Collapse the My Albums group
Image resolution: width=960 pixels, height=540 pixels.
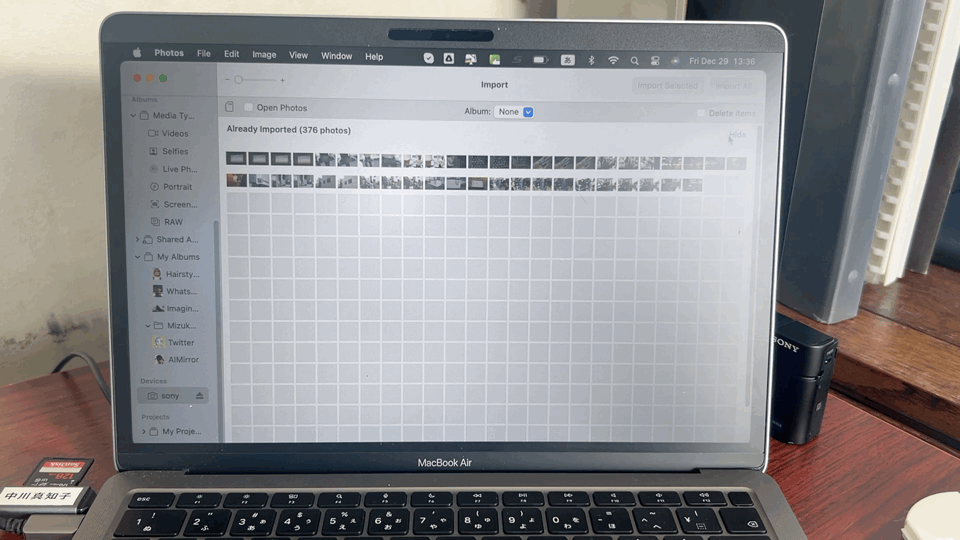point(137,257)
